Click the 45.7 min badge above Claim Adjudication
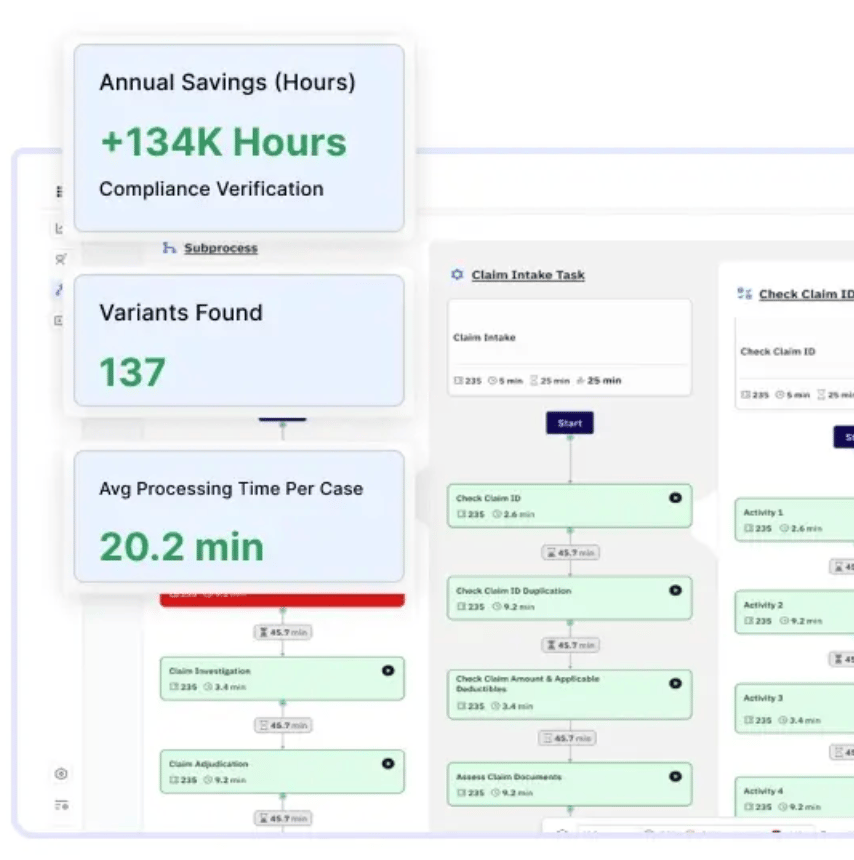 [282, 726]
